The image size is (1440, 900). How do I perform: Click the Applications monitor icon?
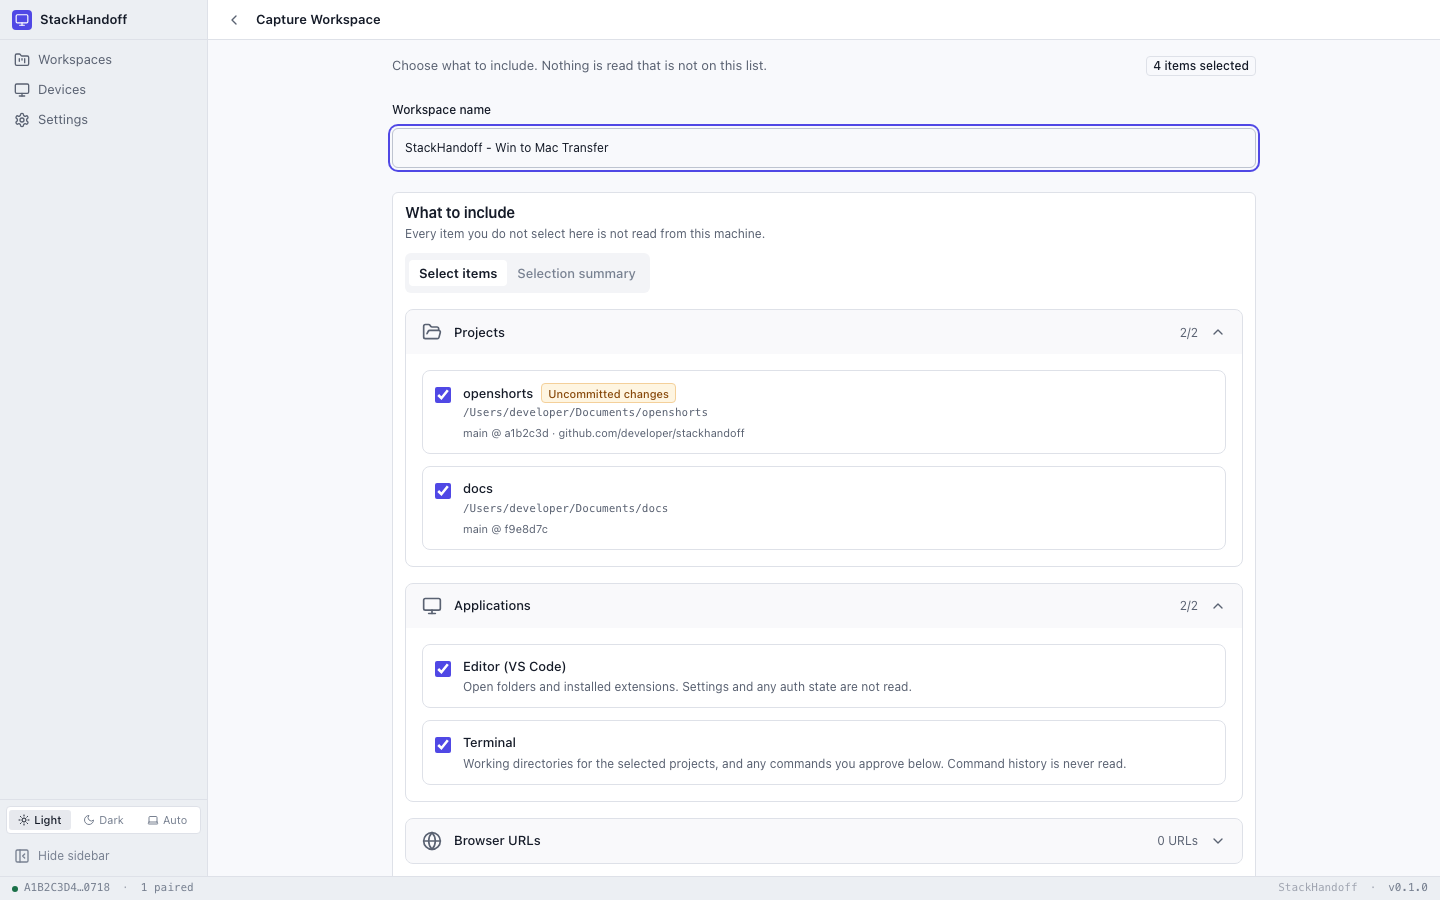(432, 606)
